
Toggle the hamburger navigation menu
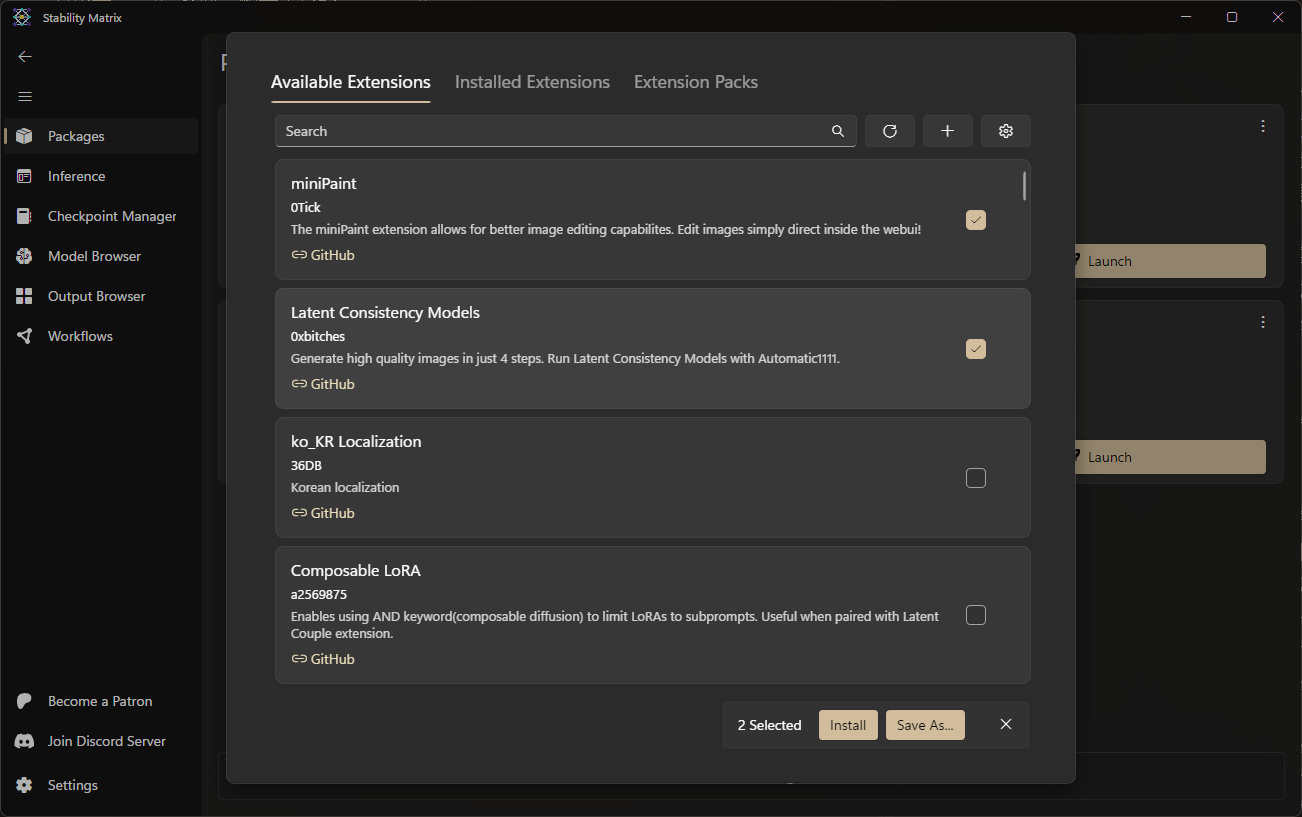point(25,96)
